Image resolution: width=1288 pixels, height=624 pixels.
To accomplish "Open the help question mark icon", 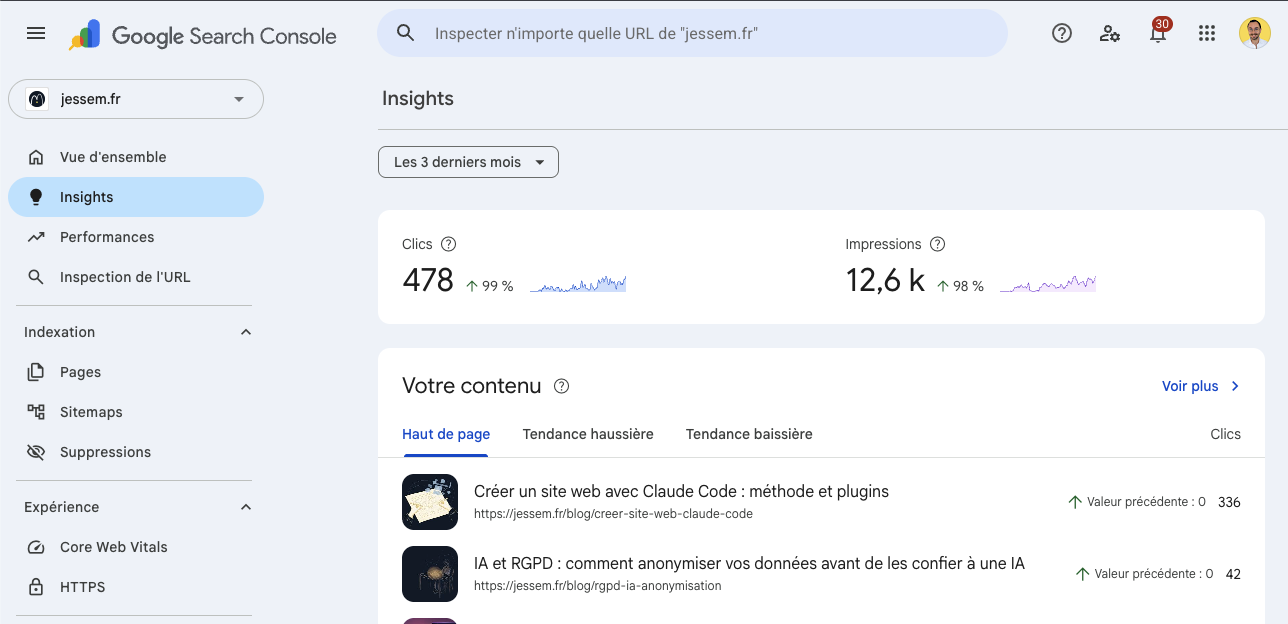I will click(1062, 33).
